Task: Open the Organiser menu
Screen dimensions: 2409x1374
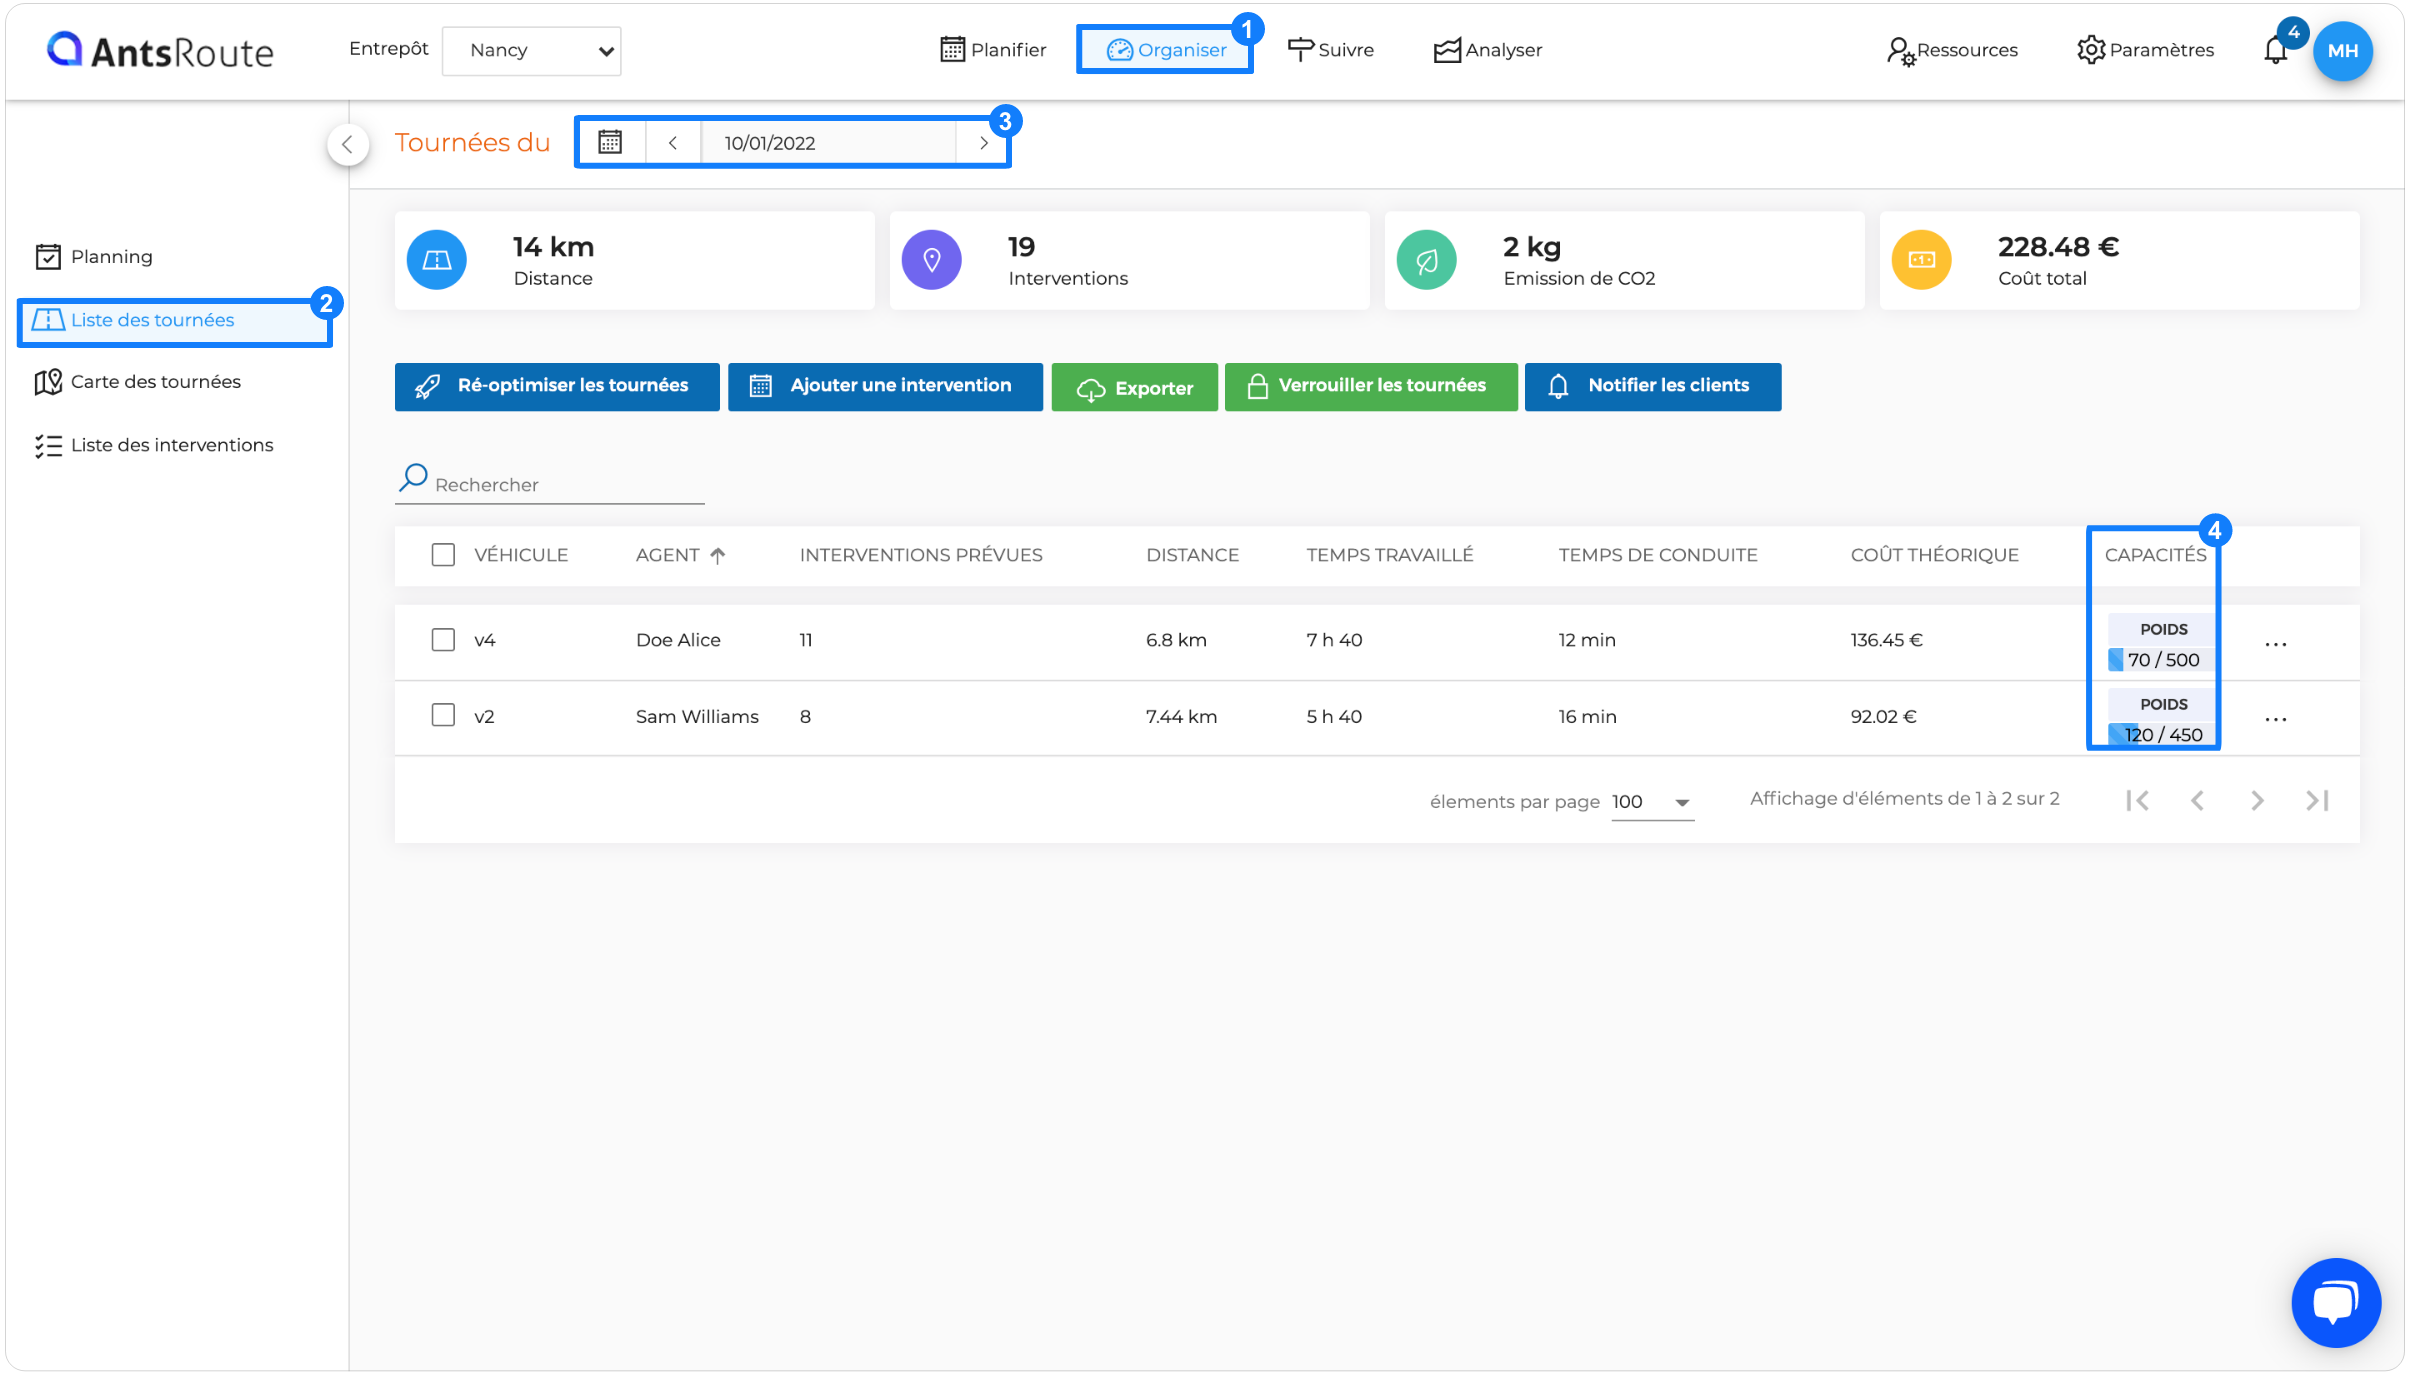Action: 1166,50
